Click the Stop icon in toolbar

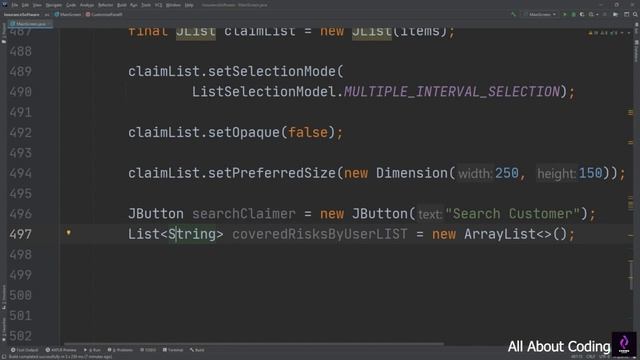[x=605, y=14]
